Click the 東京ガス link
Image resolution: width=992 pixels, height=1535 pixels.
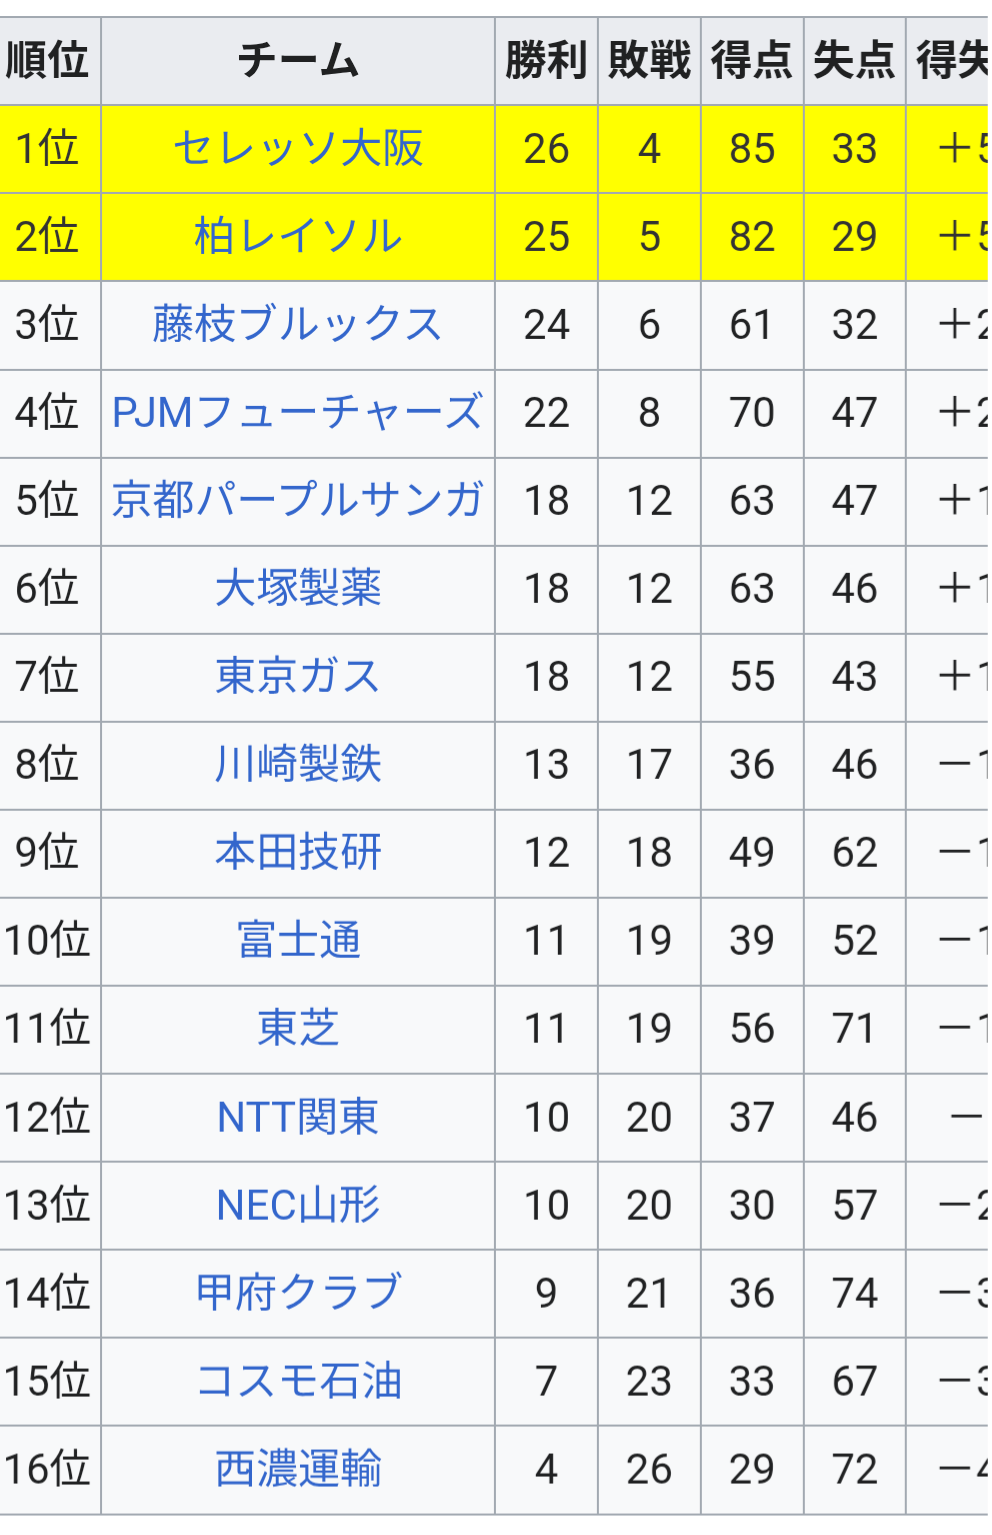[x=298, y=677]
